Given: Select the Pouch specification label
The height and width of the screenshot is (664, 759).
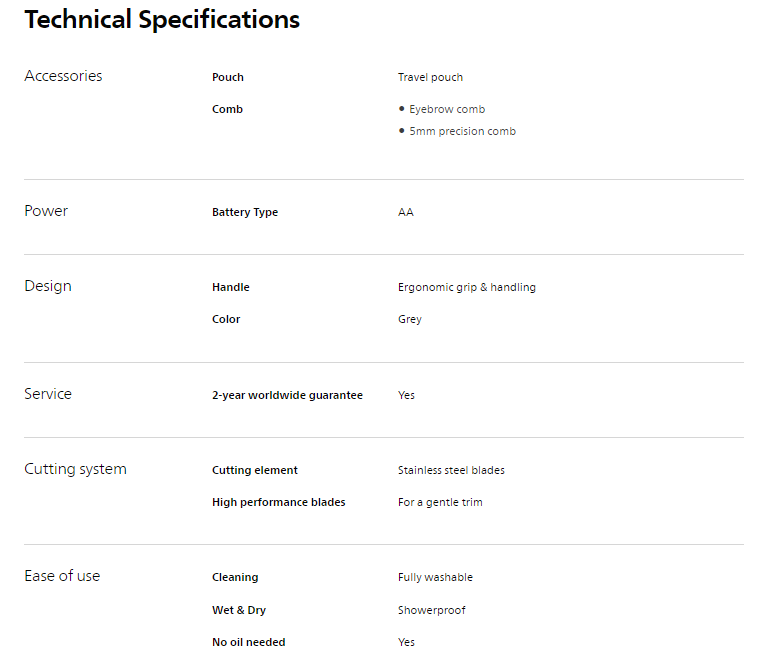Looking at the screenshot, I should (x=228, y=77).
